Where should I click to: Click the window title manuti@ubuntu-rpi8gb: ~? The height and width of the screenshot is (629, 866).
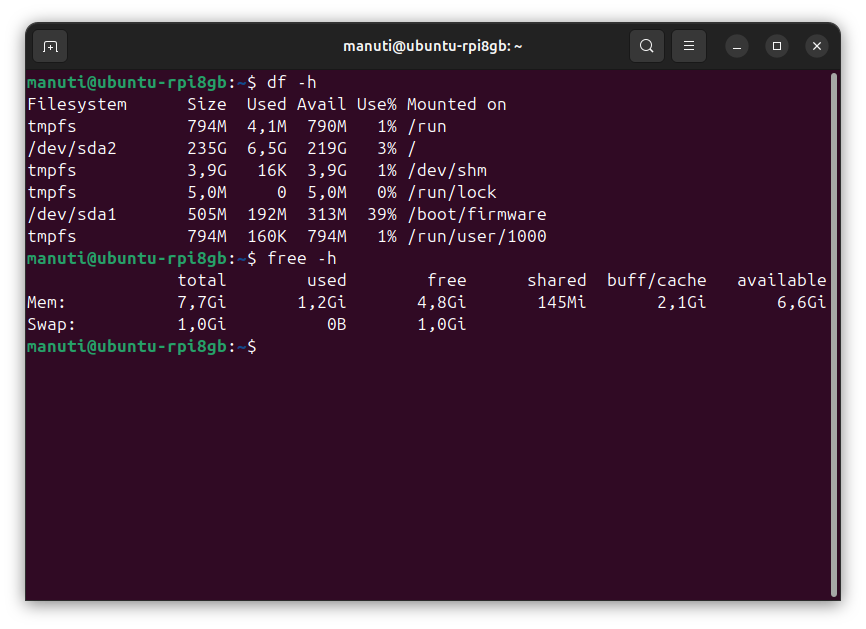[432, 46]
